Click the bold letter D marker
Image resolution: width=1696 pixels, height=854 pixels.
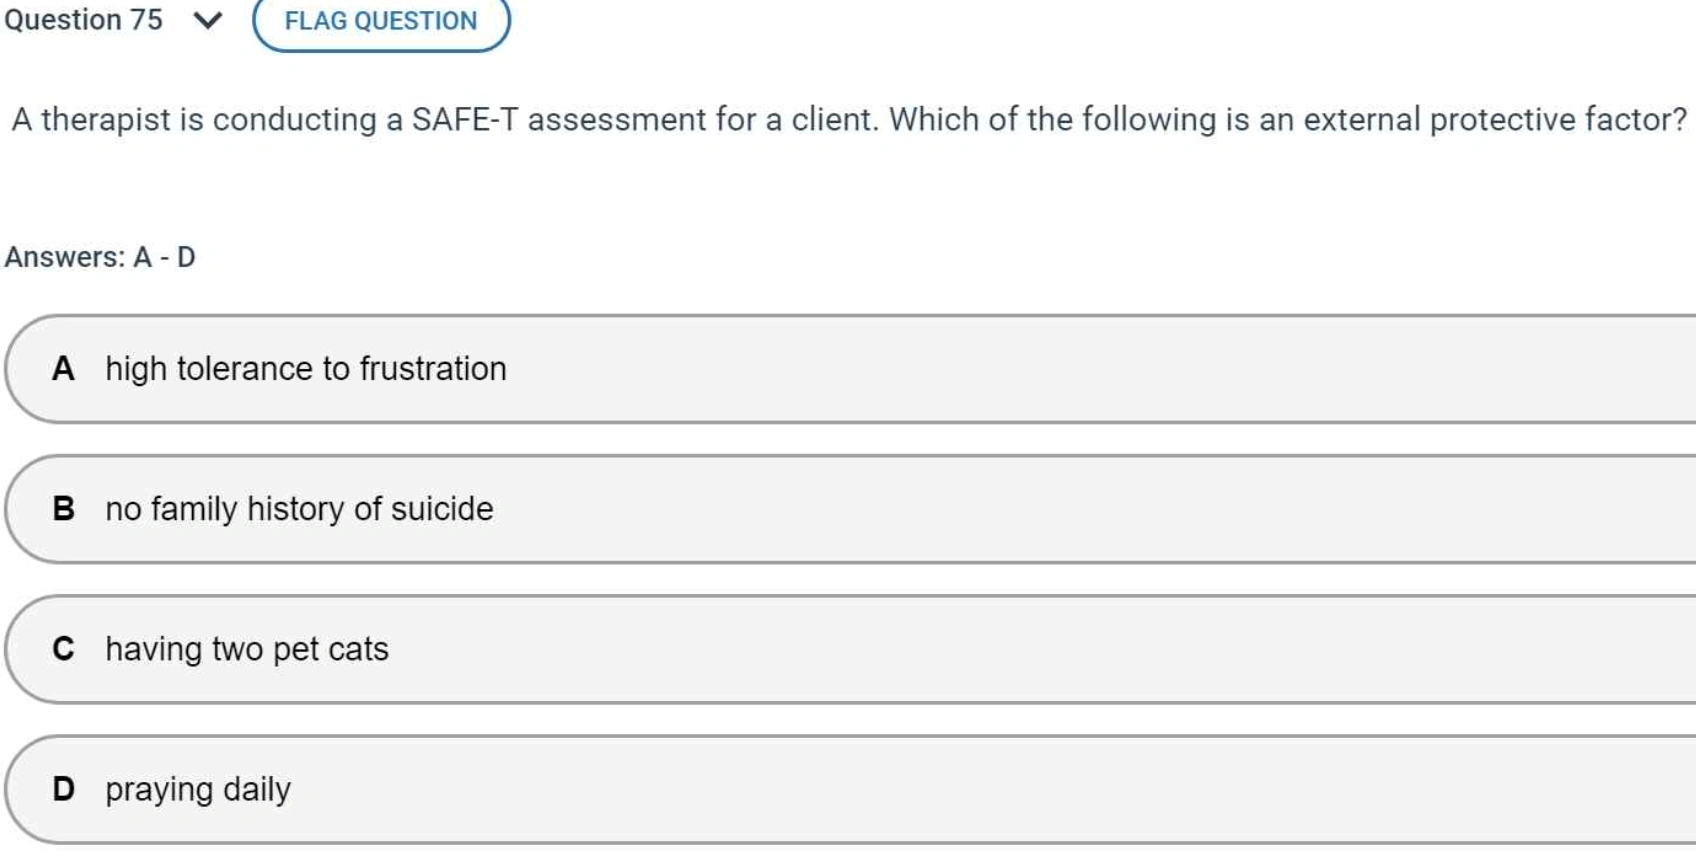click(64, 789)
